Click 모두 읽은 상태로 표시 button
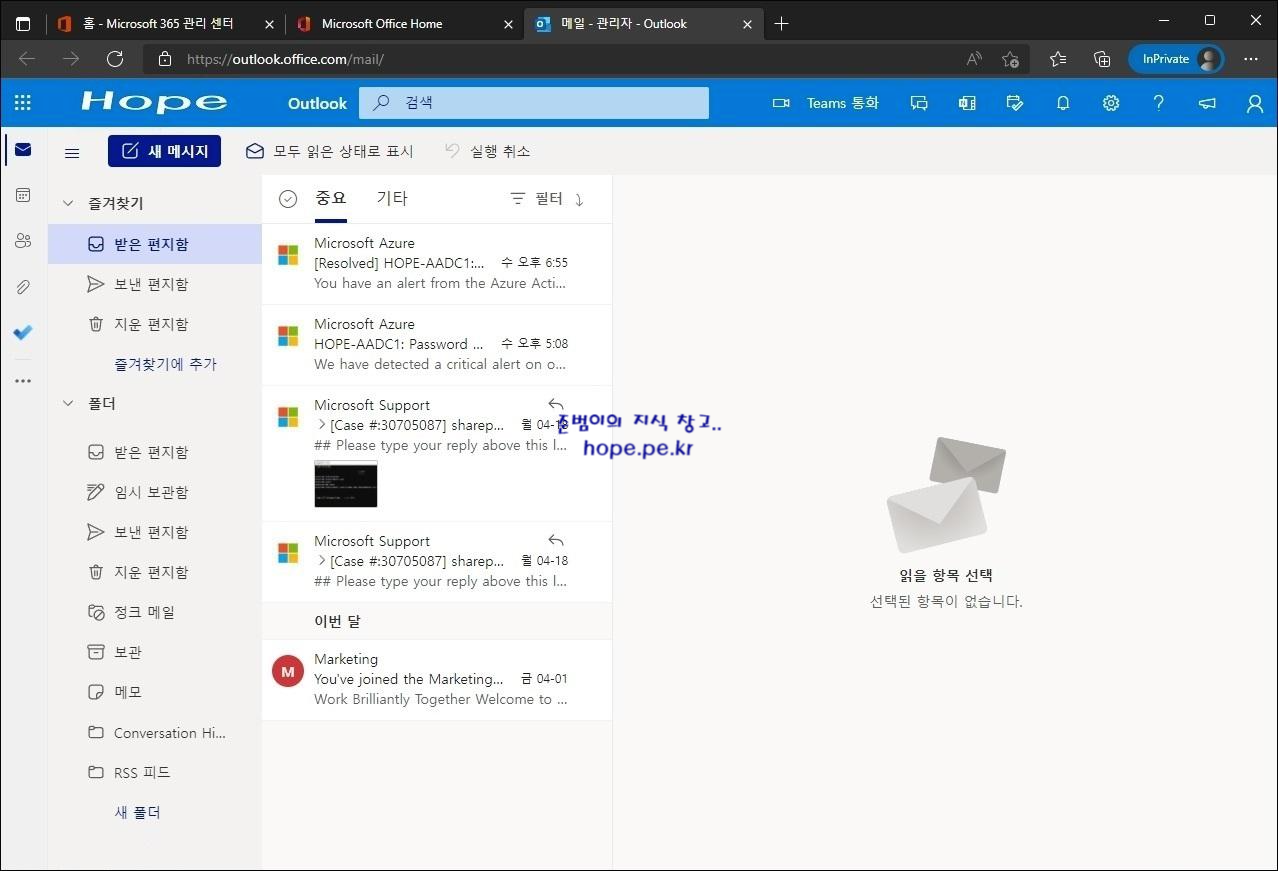The height and width of the screenshot is (871, 1278). pyautogui.click(x=330, y=151)
